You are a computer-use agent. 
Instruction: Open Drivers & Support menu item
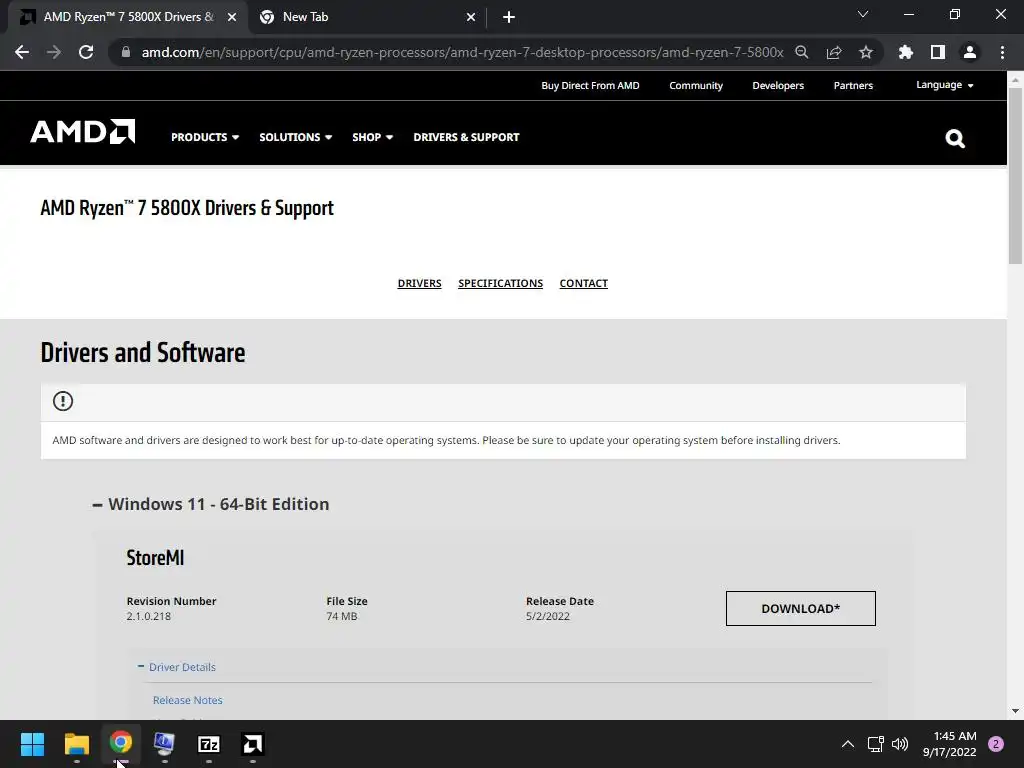[466, 137]
